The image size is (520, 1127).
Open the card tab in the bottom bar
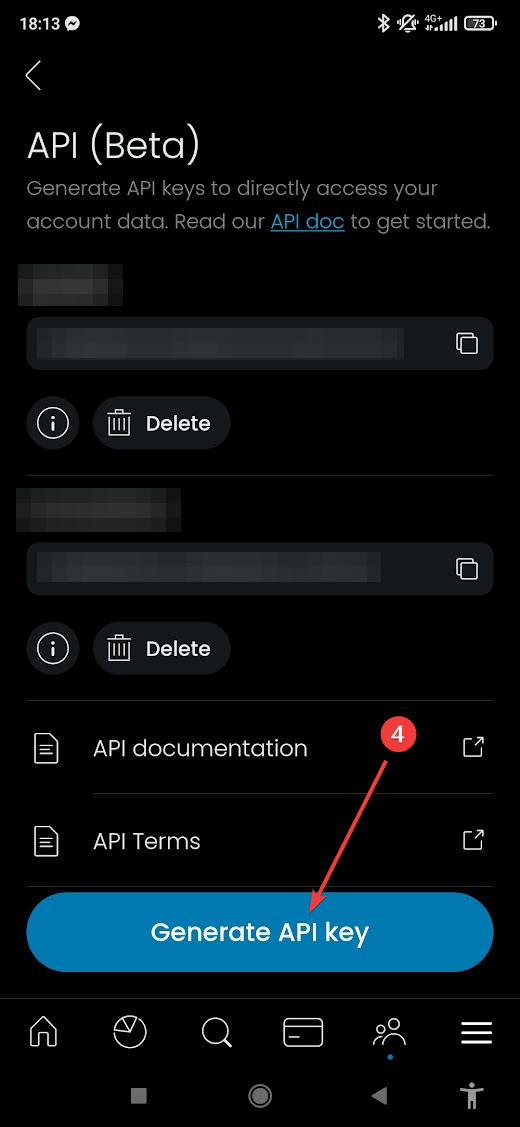[303, 1033]
